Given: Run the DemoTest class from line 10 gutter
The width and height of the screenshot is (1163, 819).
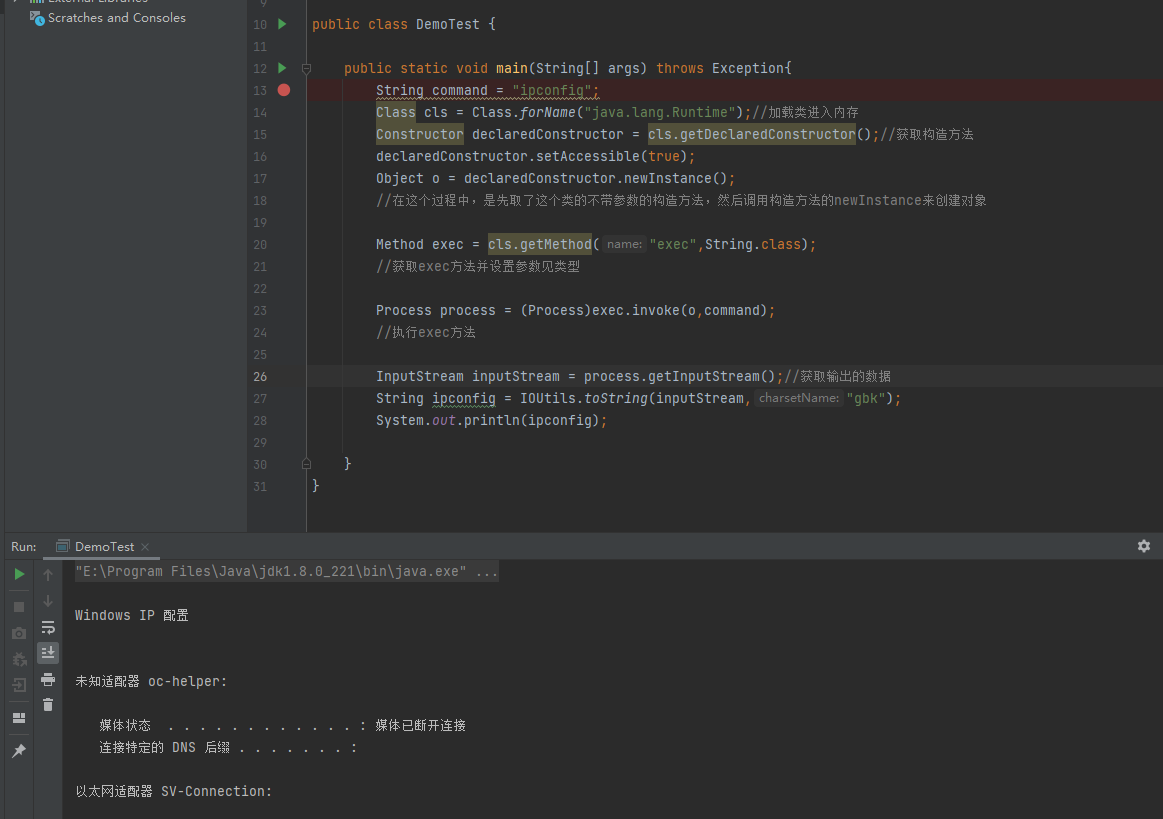Looking at the screenshot, I should [282, 24].
